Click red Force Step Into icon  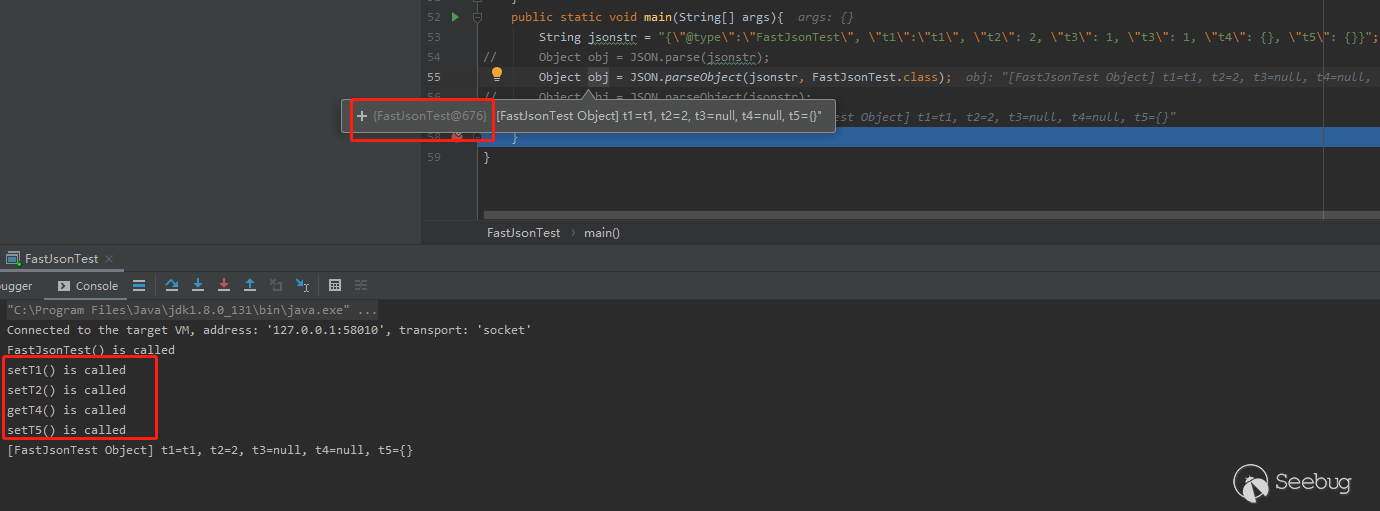224,286
